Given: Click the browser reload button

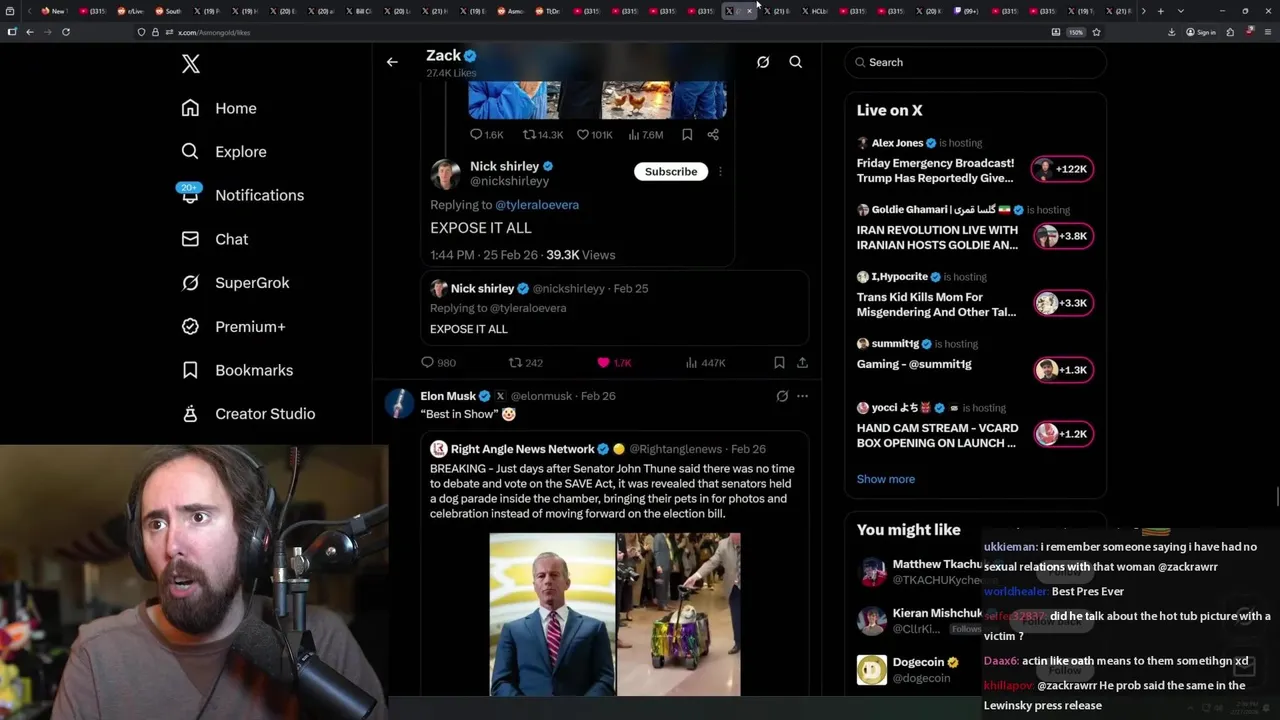Looking at the screenshot, I should tap(66, 32).
